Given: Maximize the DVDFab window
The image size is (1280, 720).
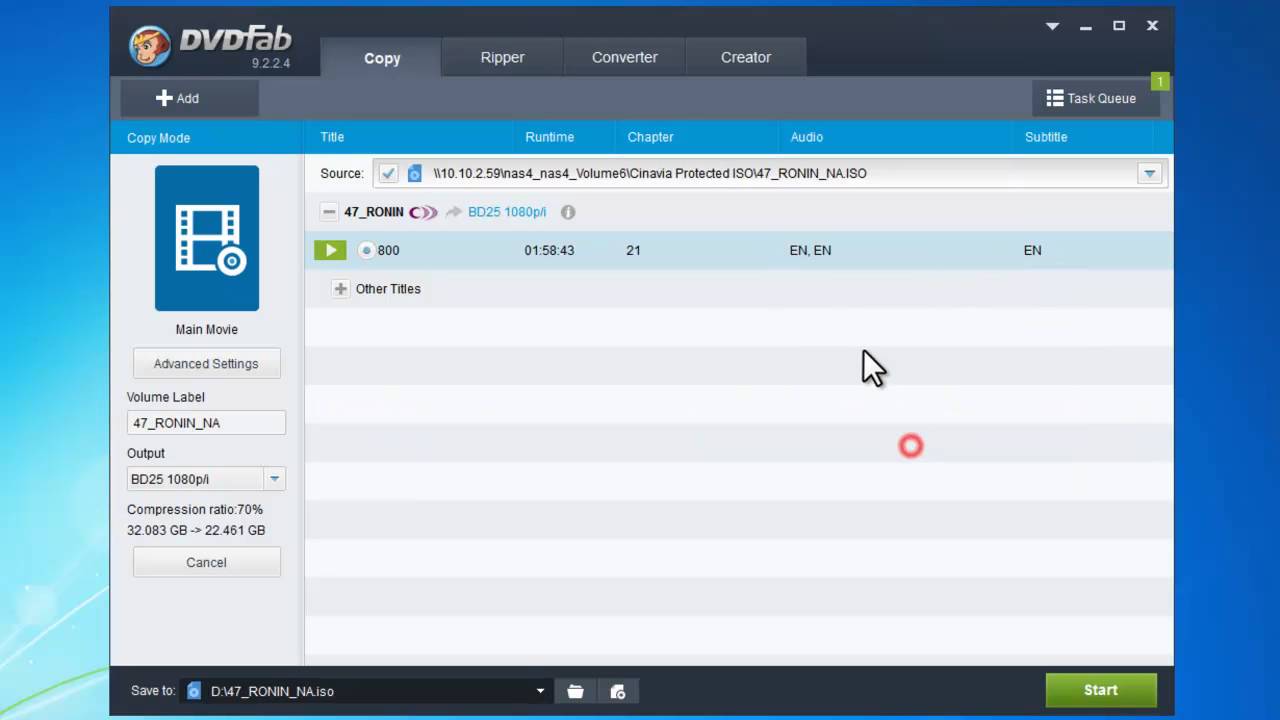Looking at the screenshot, I should coord(1119,26).
